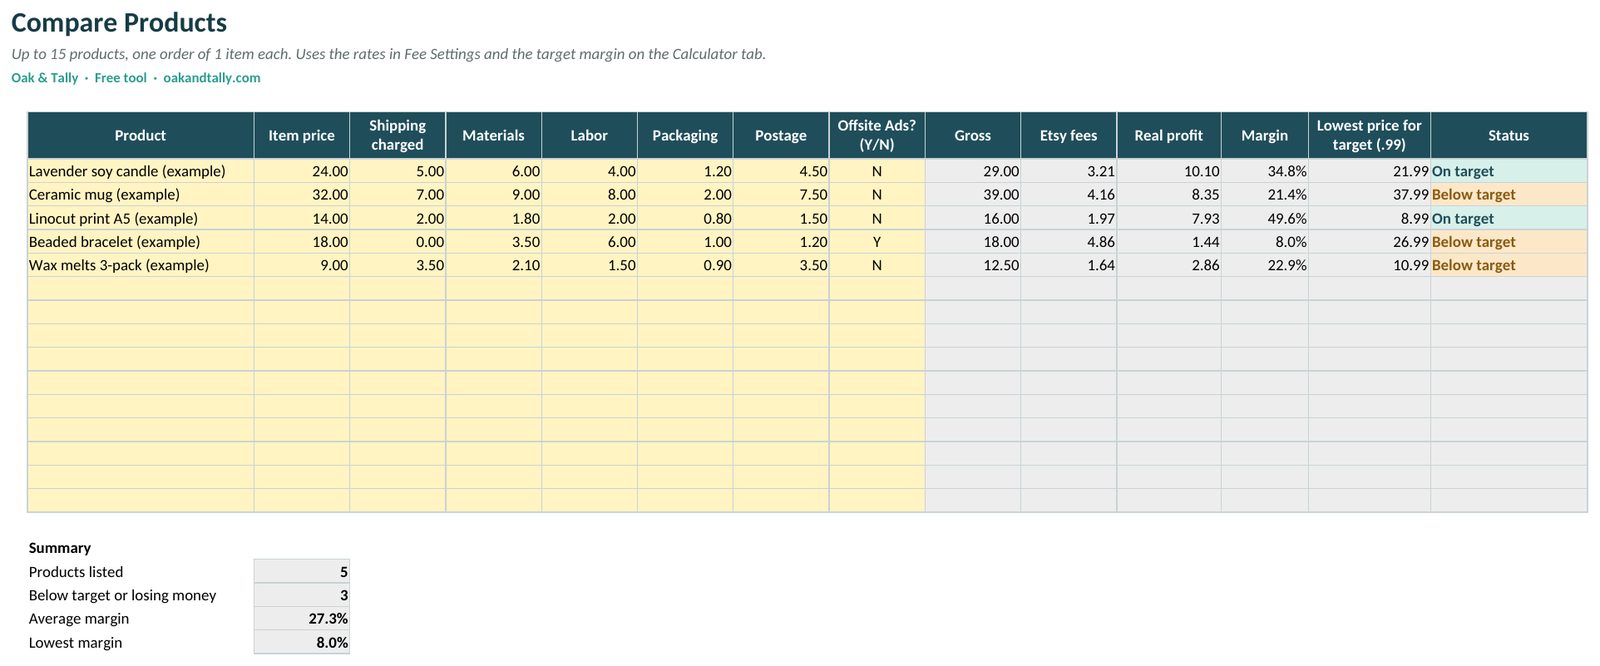
Task: Select Lavender candle Etsy fees 3.21
Action: 1069,171
